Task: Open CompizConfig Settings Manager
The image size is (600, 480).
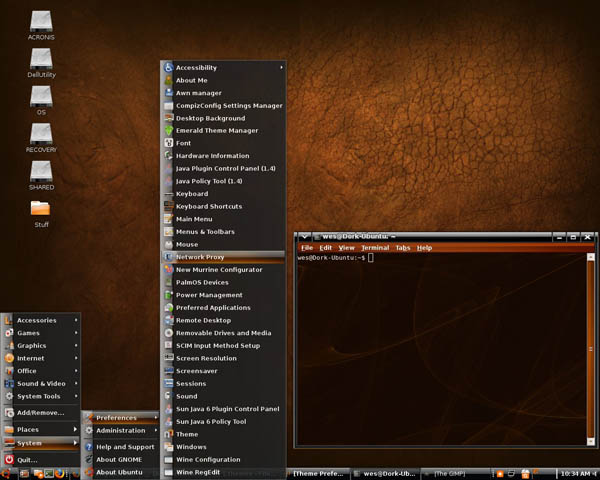Action: coord(223,106)
